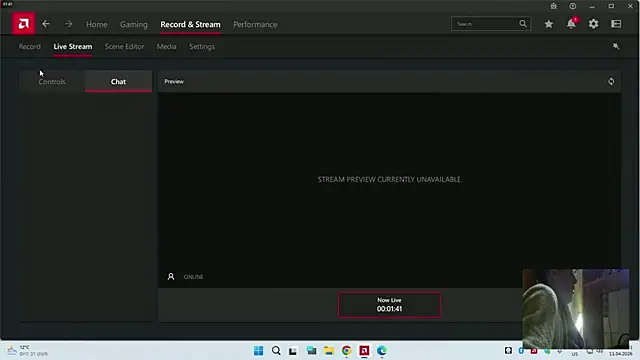Open the Media sub-tab

(167, 47)
